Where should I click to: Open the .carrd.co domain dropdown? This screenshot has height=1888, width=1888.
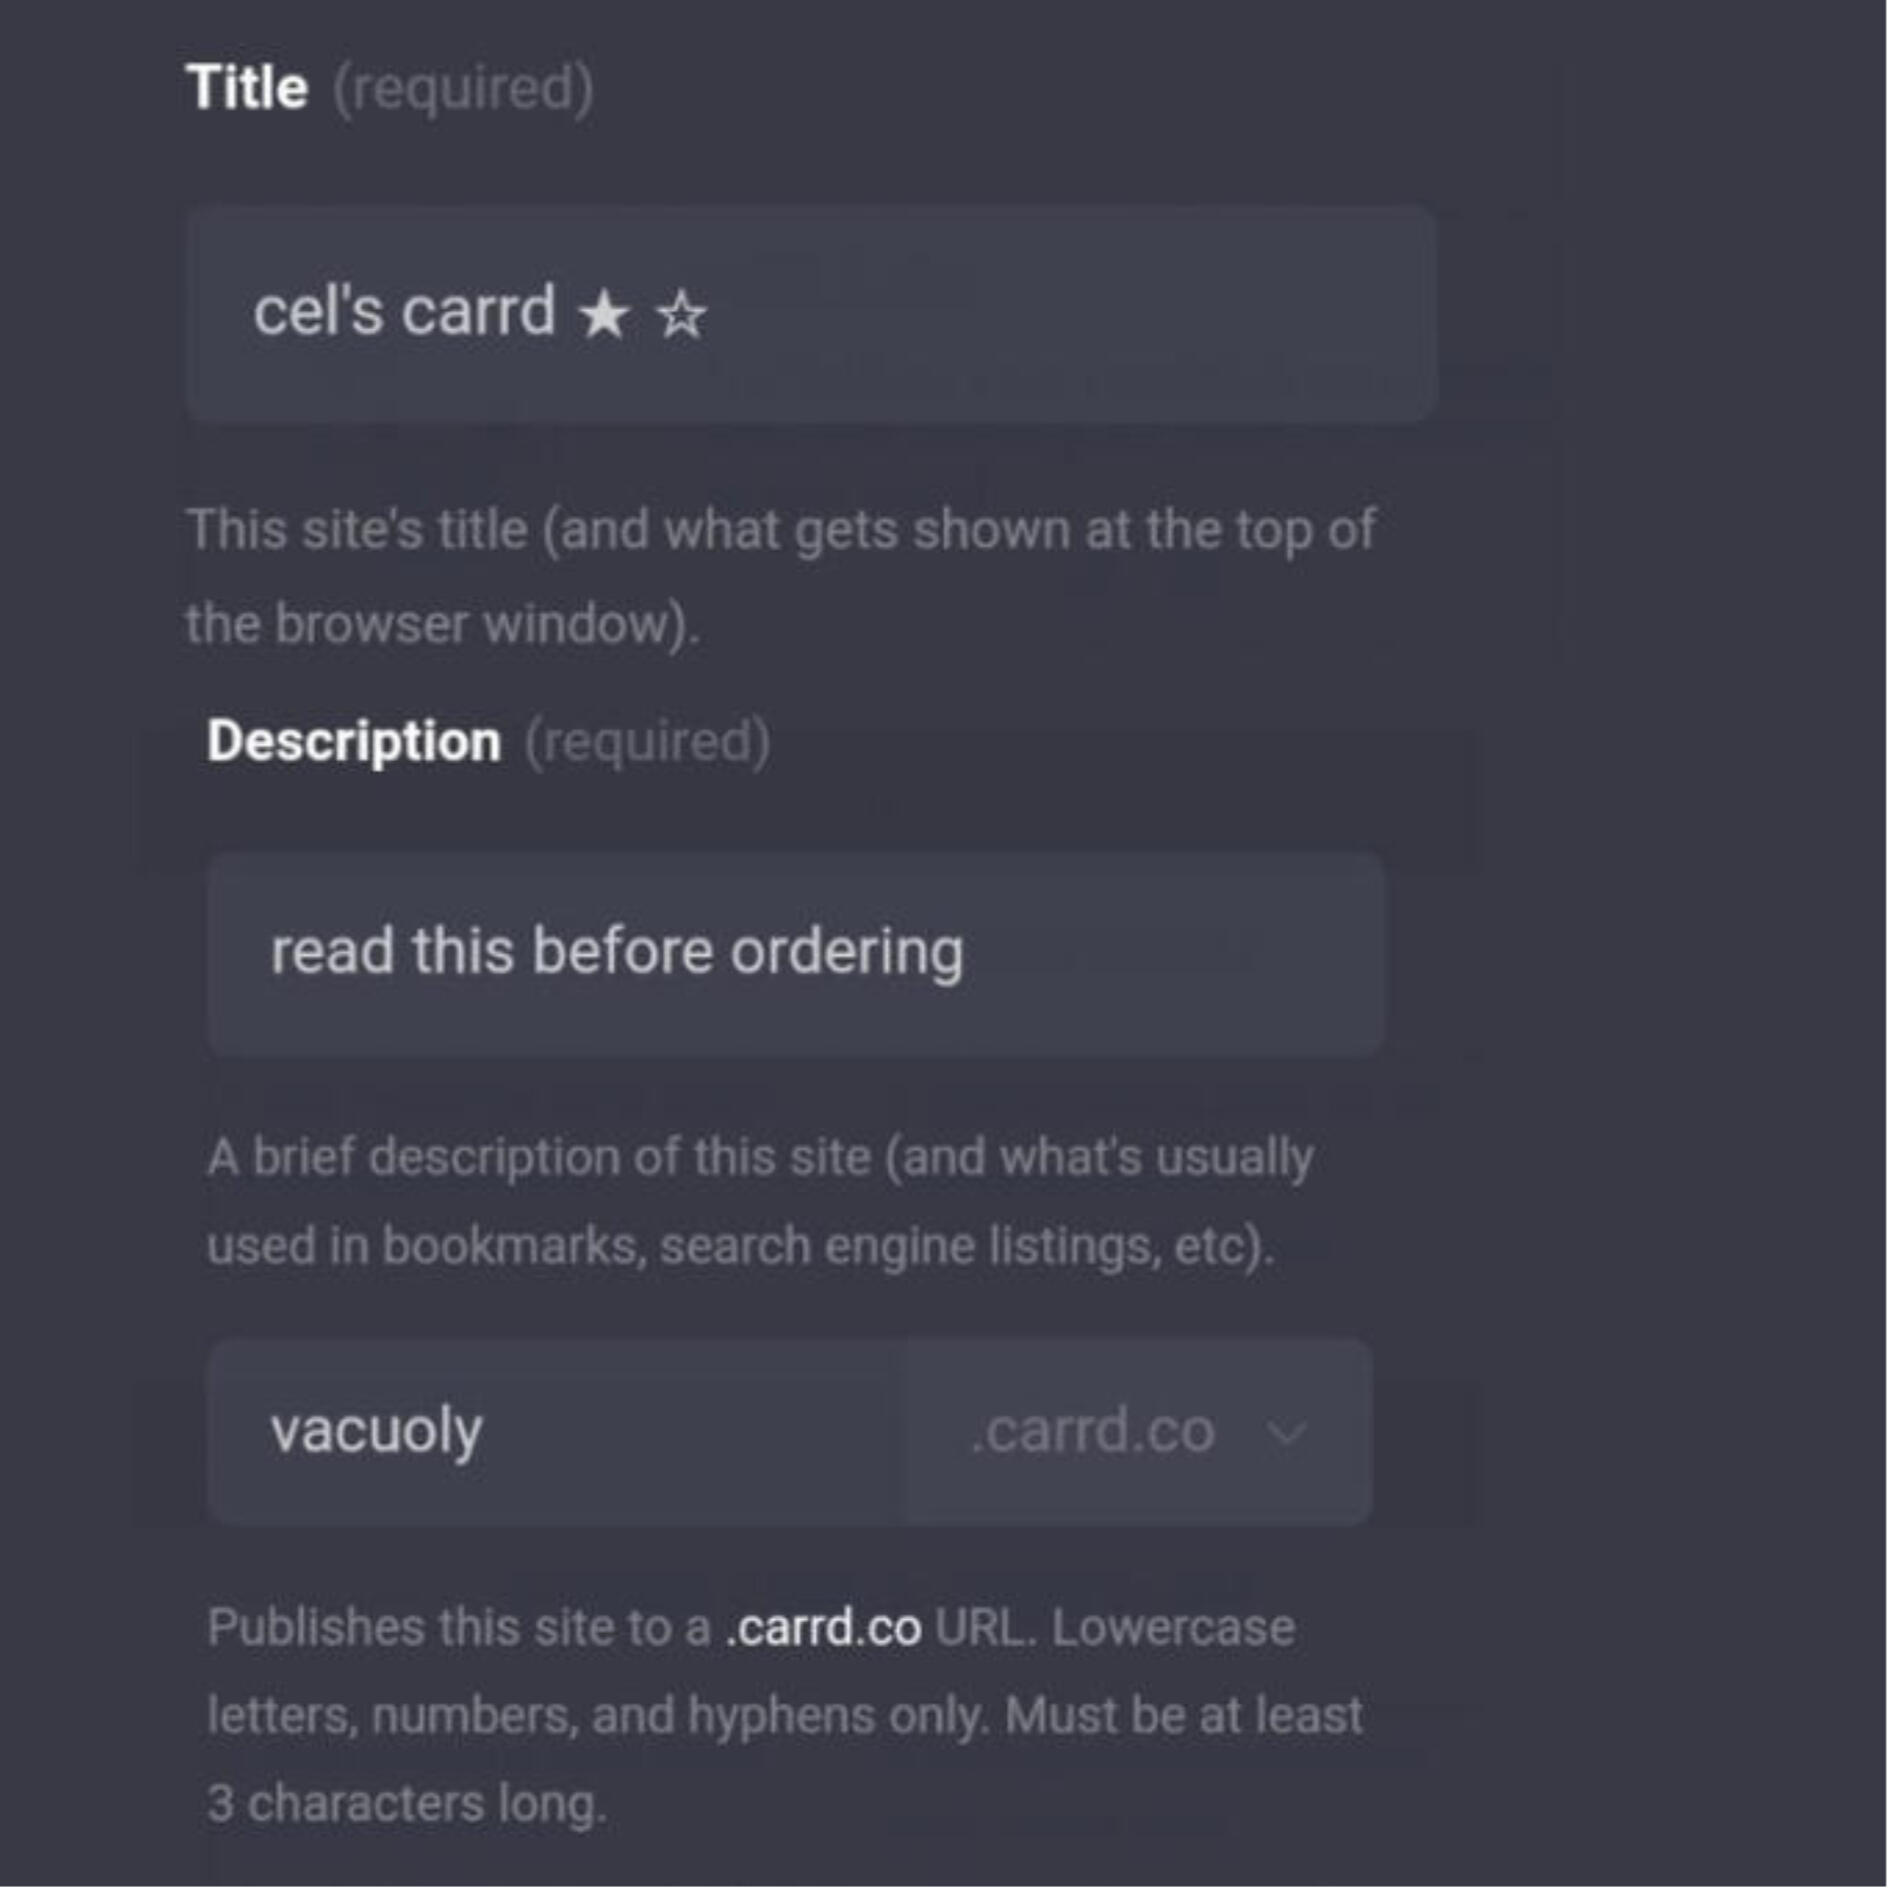point(1138,1431)
